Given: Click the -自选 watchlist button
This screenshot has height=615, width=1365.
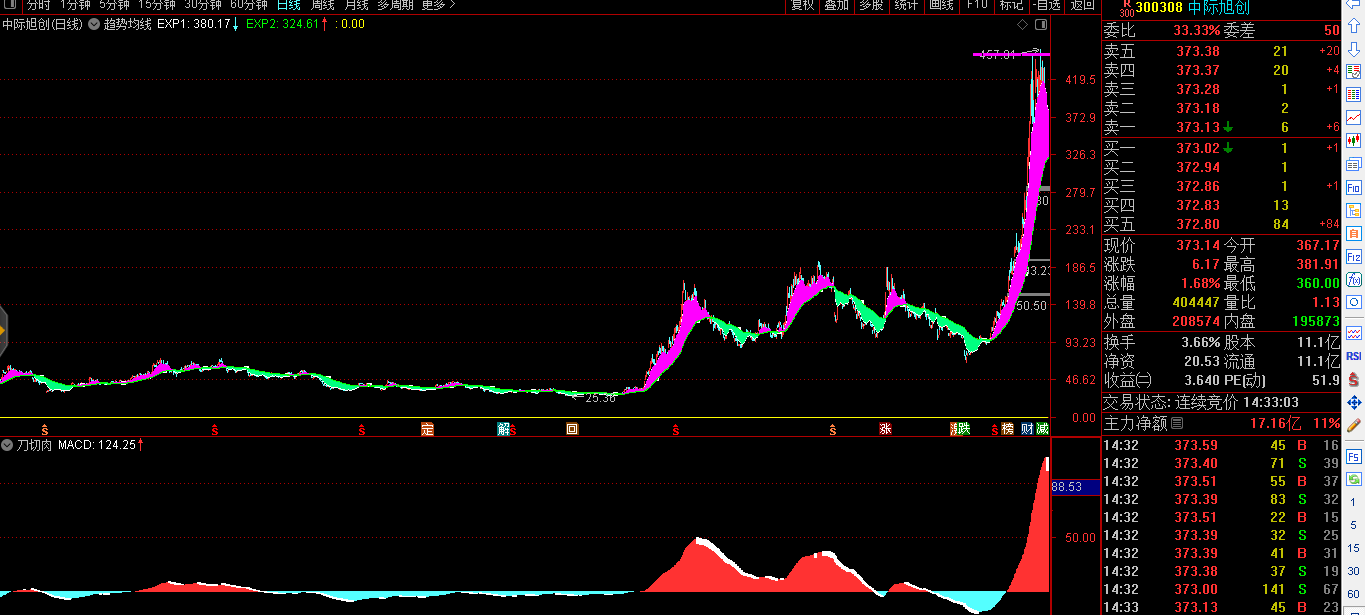Looking at the screenshot, I should (x=1046, y=5).
